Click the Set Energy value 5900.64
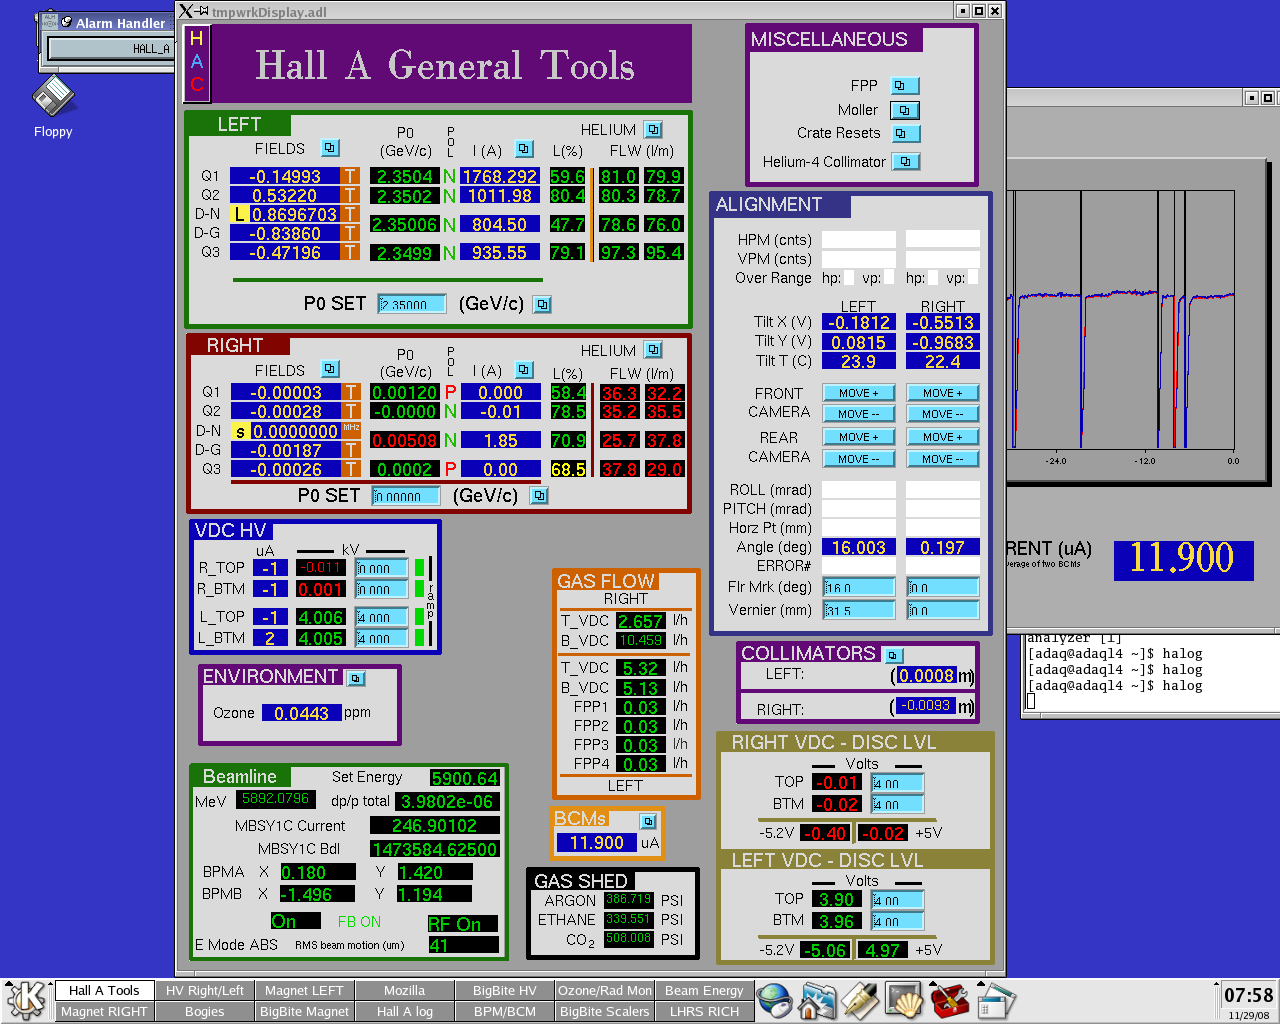This screenshot has height=1024, width=1280. [464, 778]
